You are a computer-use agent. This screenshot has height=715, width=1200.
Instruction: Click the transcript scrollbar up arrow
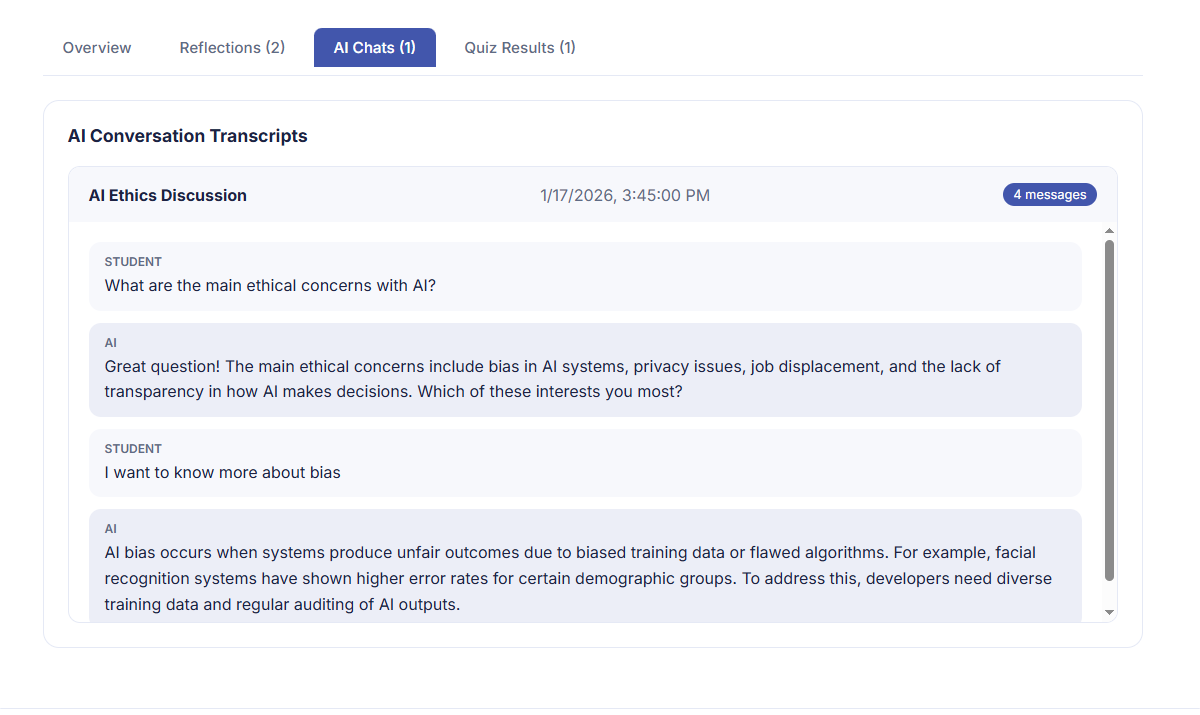click(x=1109, y=232)
